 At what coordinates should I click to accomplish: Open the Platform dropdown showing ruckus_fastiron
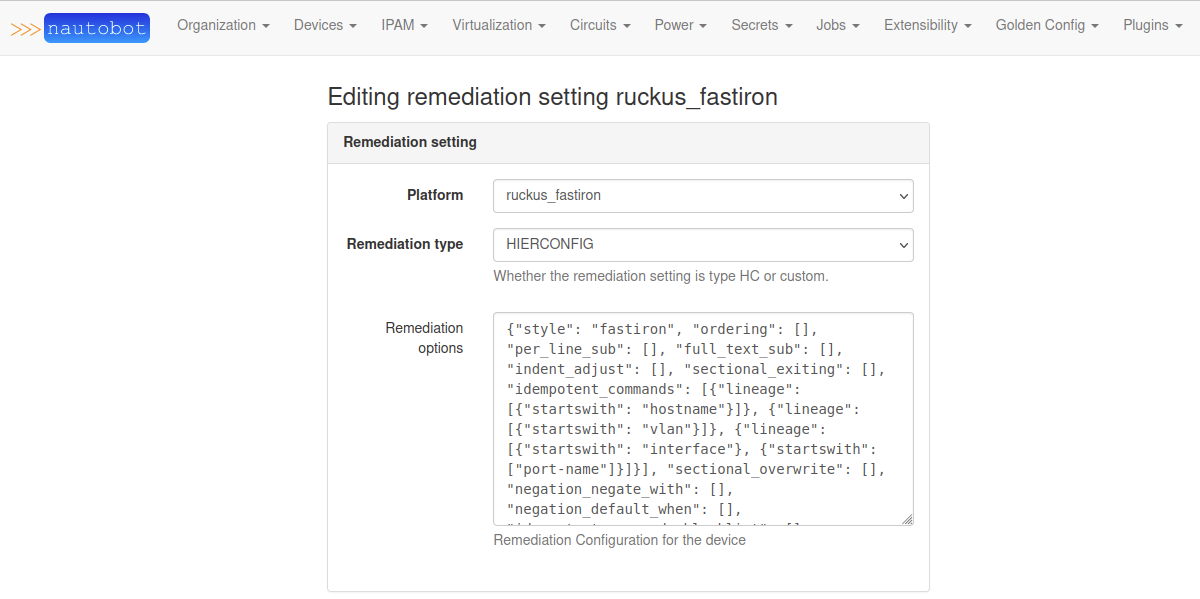tap(703, 196)
